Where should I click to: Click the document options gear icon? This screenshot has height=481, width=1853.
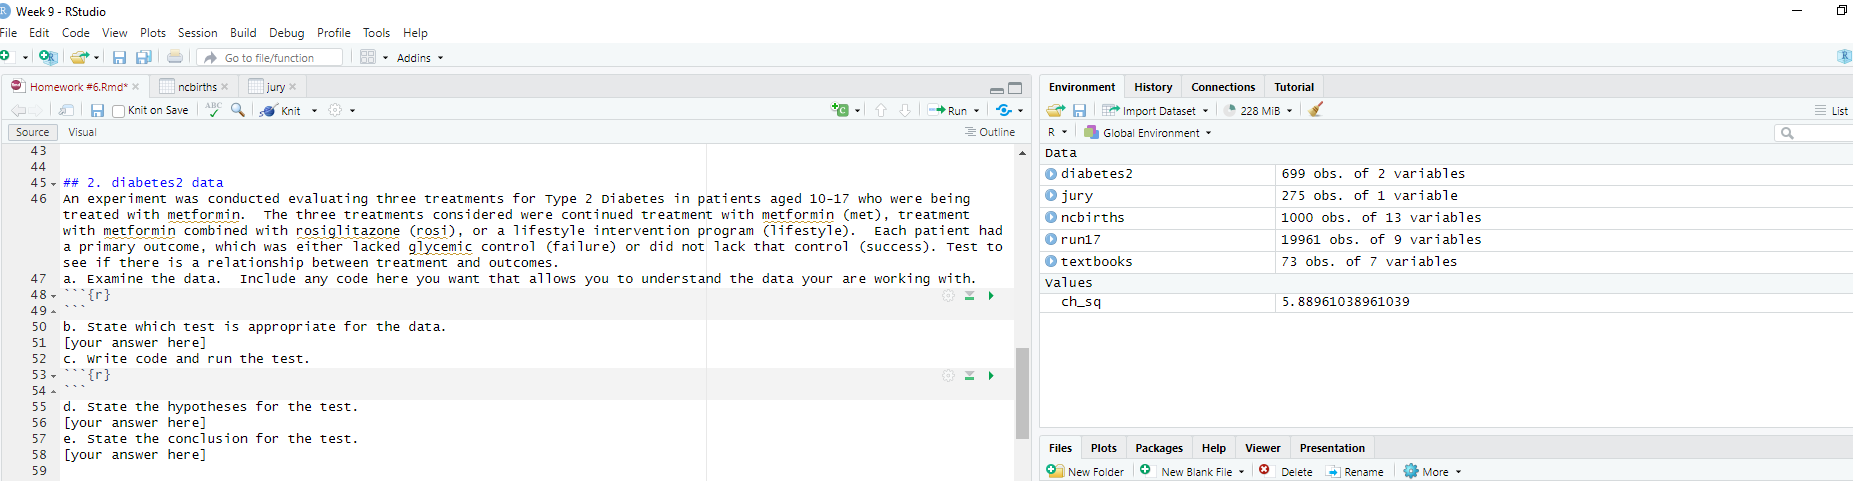tap(335, 110)
